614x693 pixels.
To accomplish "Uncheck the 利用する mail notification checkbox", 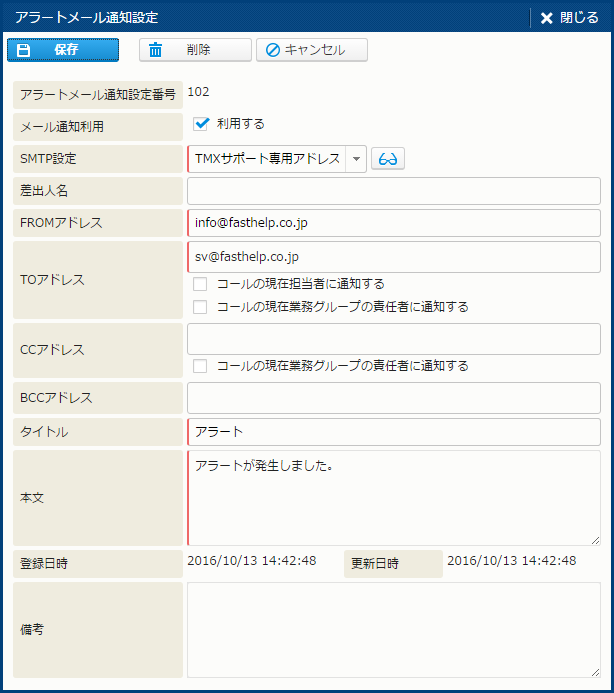I will [x=201, y=124].
